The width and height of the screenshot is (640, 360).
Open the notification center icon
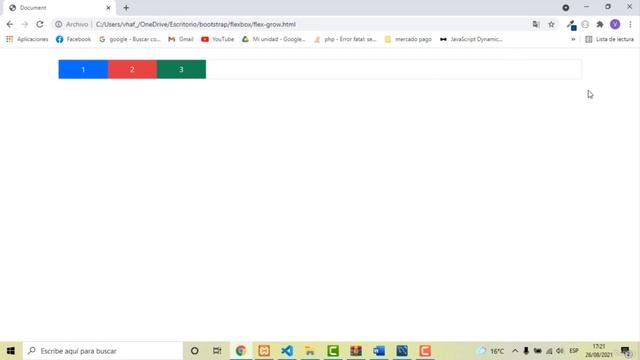[x=626, y=351]
